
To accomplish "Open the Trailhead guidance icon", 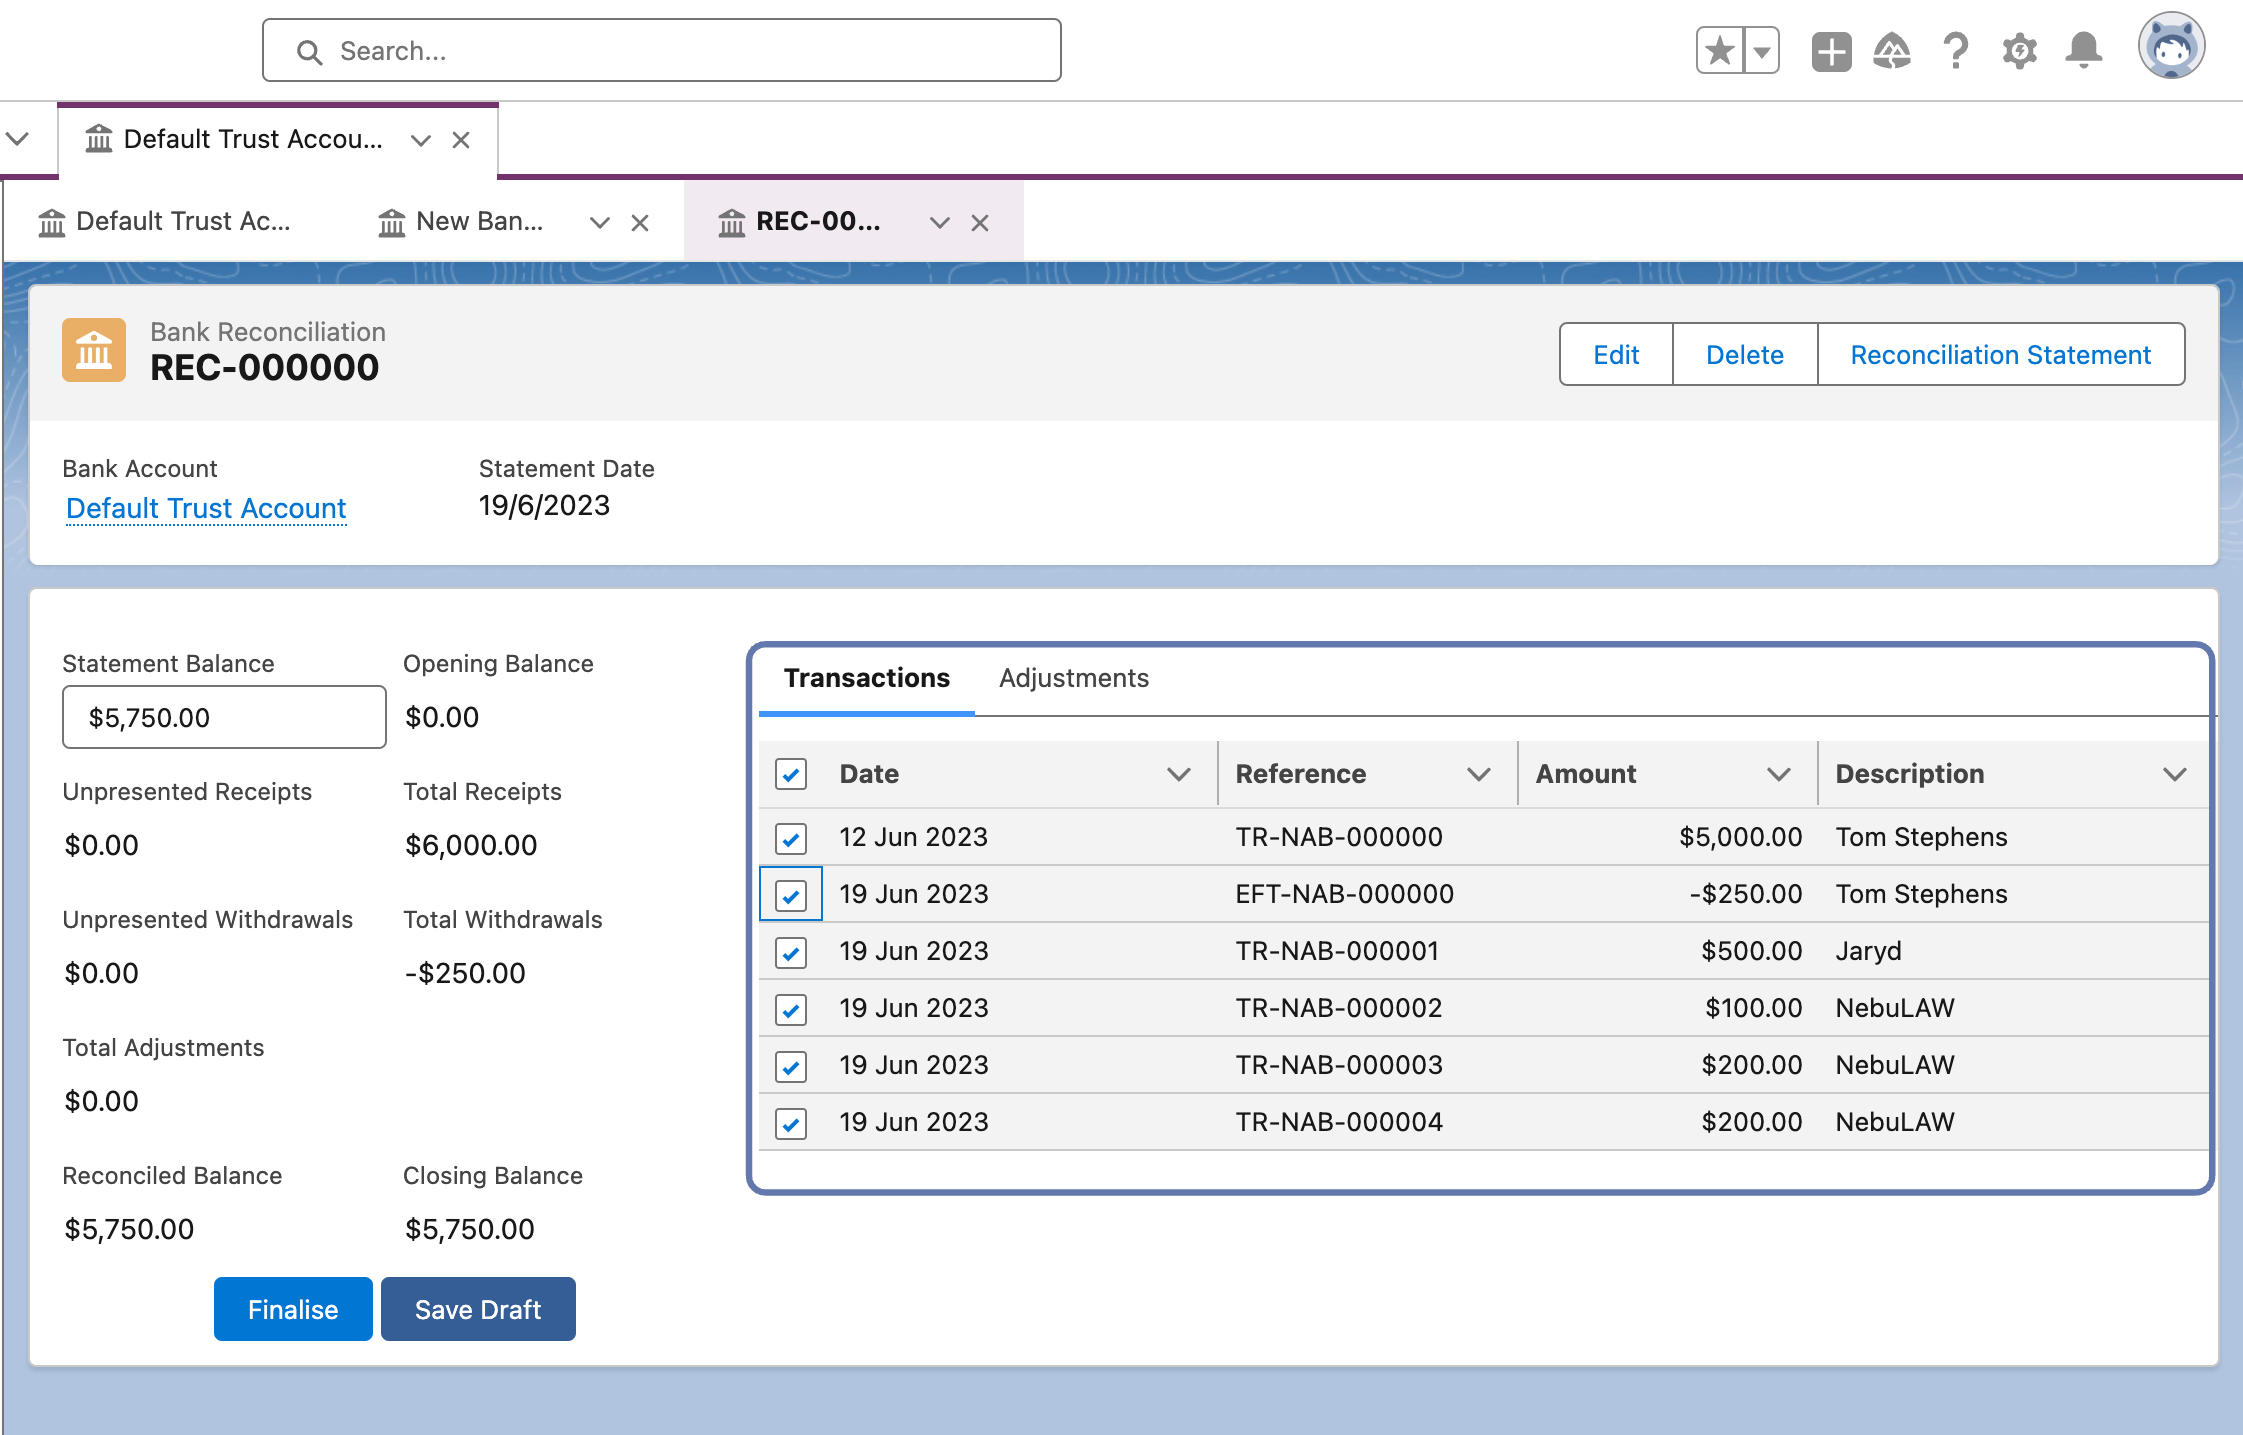I will click(1892, 51).
